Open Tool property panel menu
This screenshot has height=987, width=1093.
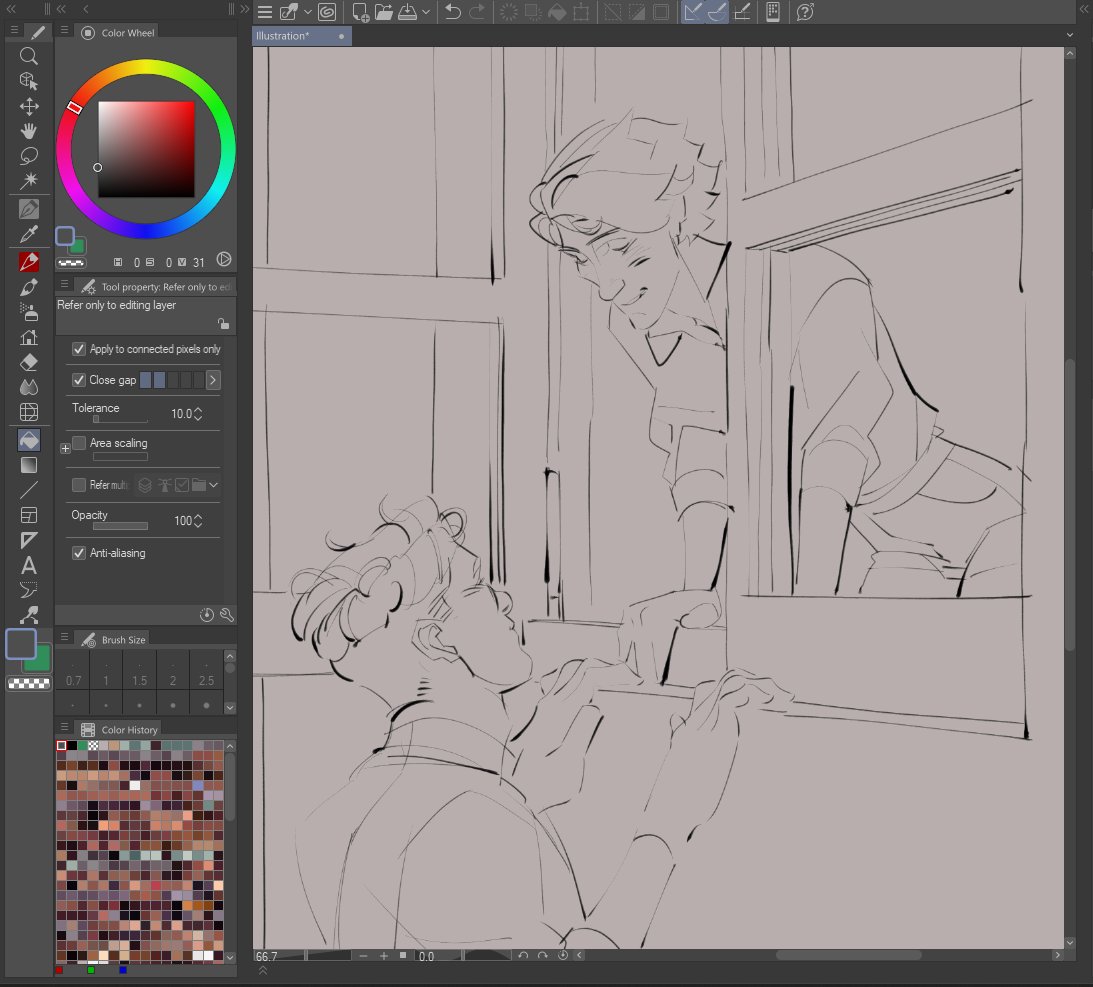coord(64,284)
